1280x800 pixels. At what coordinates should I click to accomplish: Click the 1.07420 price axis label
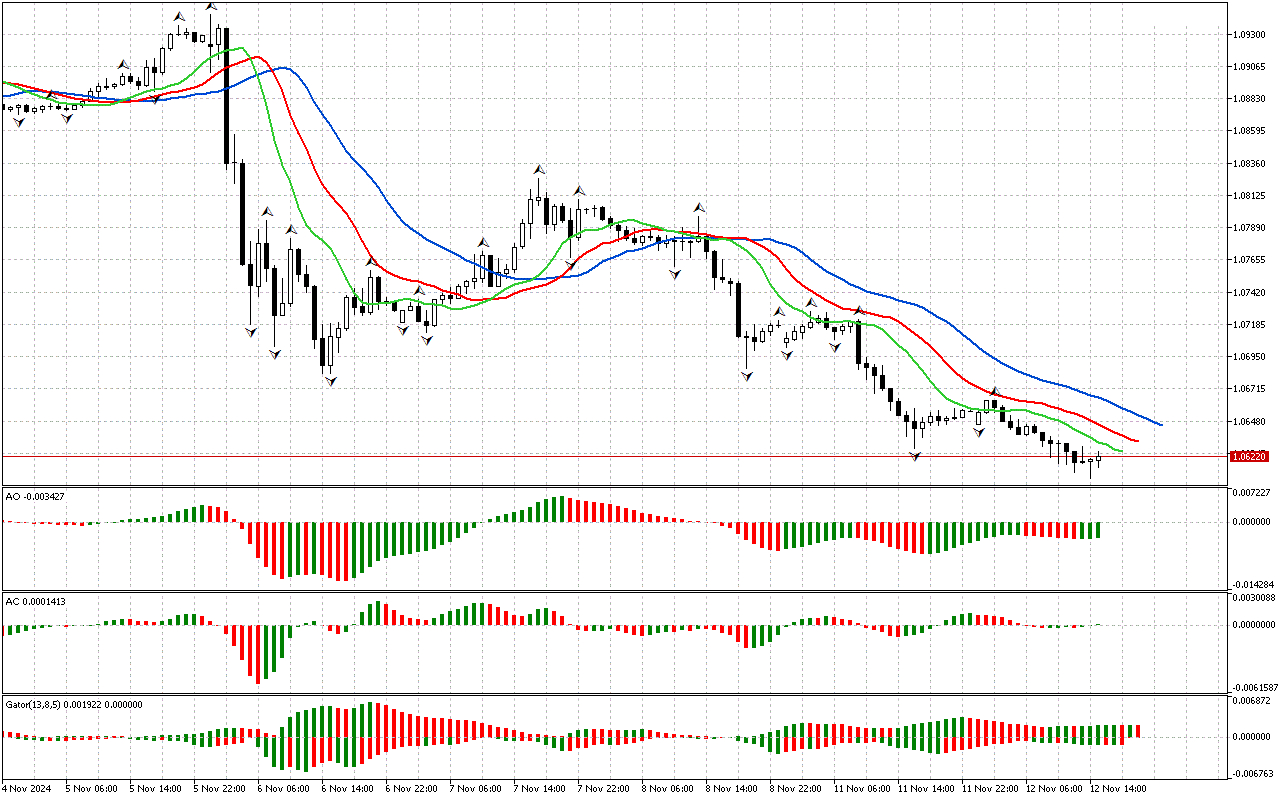pos(1251,293)
